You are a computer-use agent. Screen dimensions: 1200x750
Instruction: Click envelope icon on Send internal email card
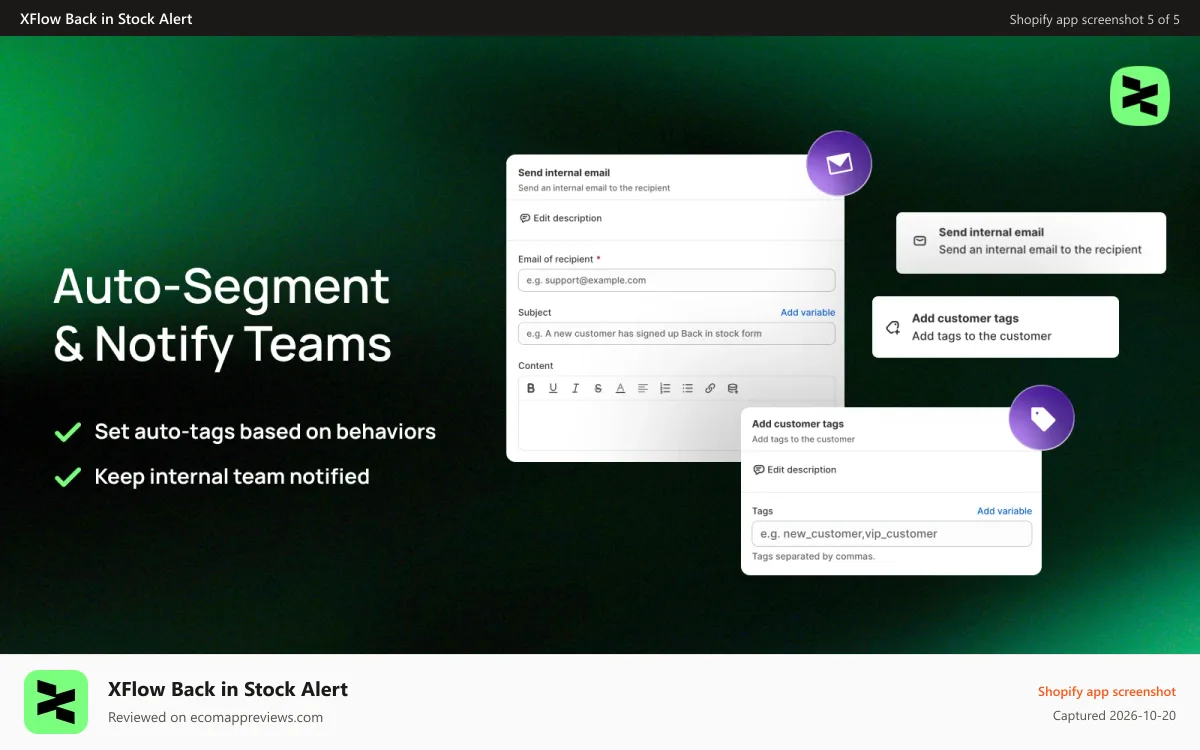pos(919,241)
